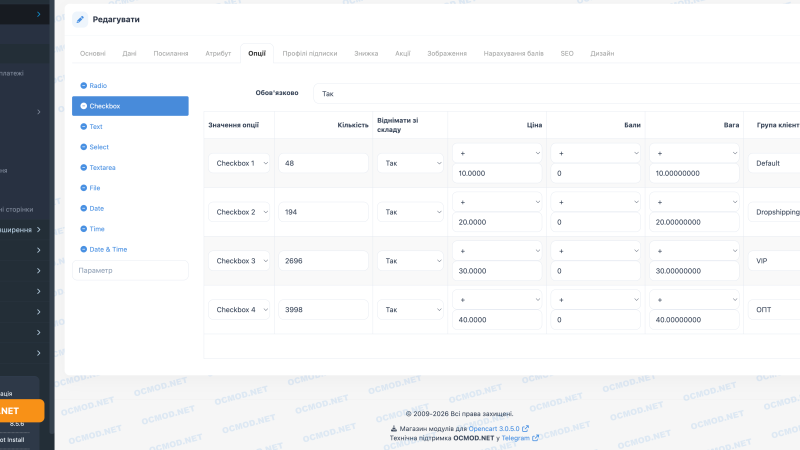Click the pencil edit icon beside Редагувати
800x450 pixels.
click(80, 19)
